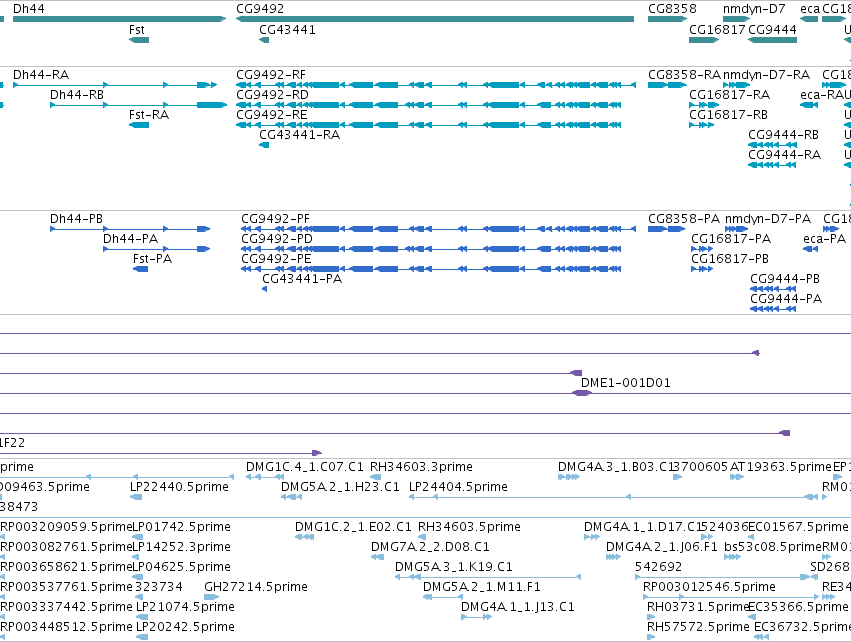Click the CG16817-RA transcript label
The image size is (851, 642).
tap(729, 95)
